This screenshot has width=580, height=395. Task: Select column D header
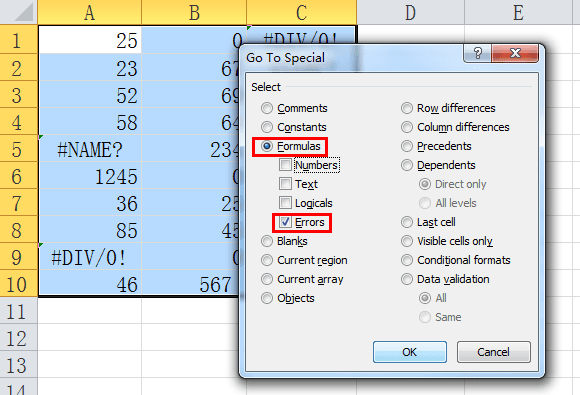coord(410,12)
